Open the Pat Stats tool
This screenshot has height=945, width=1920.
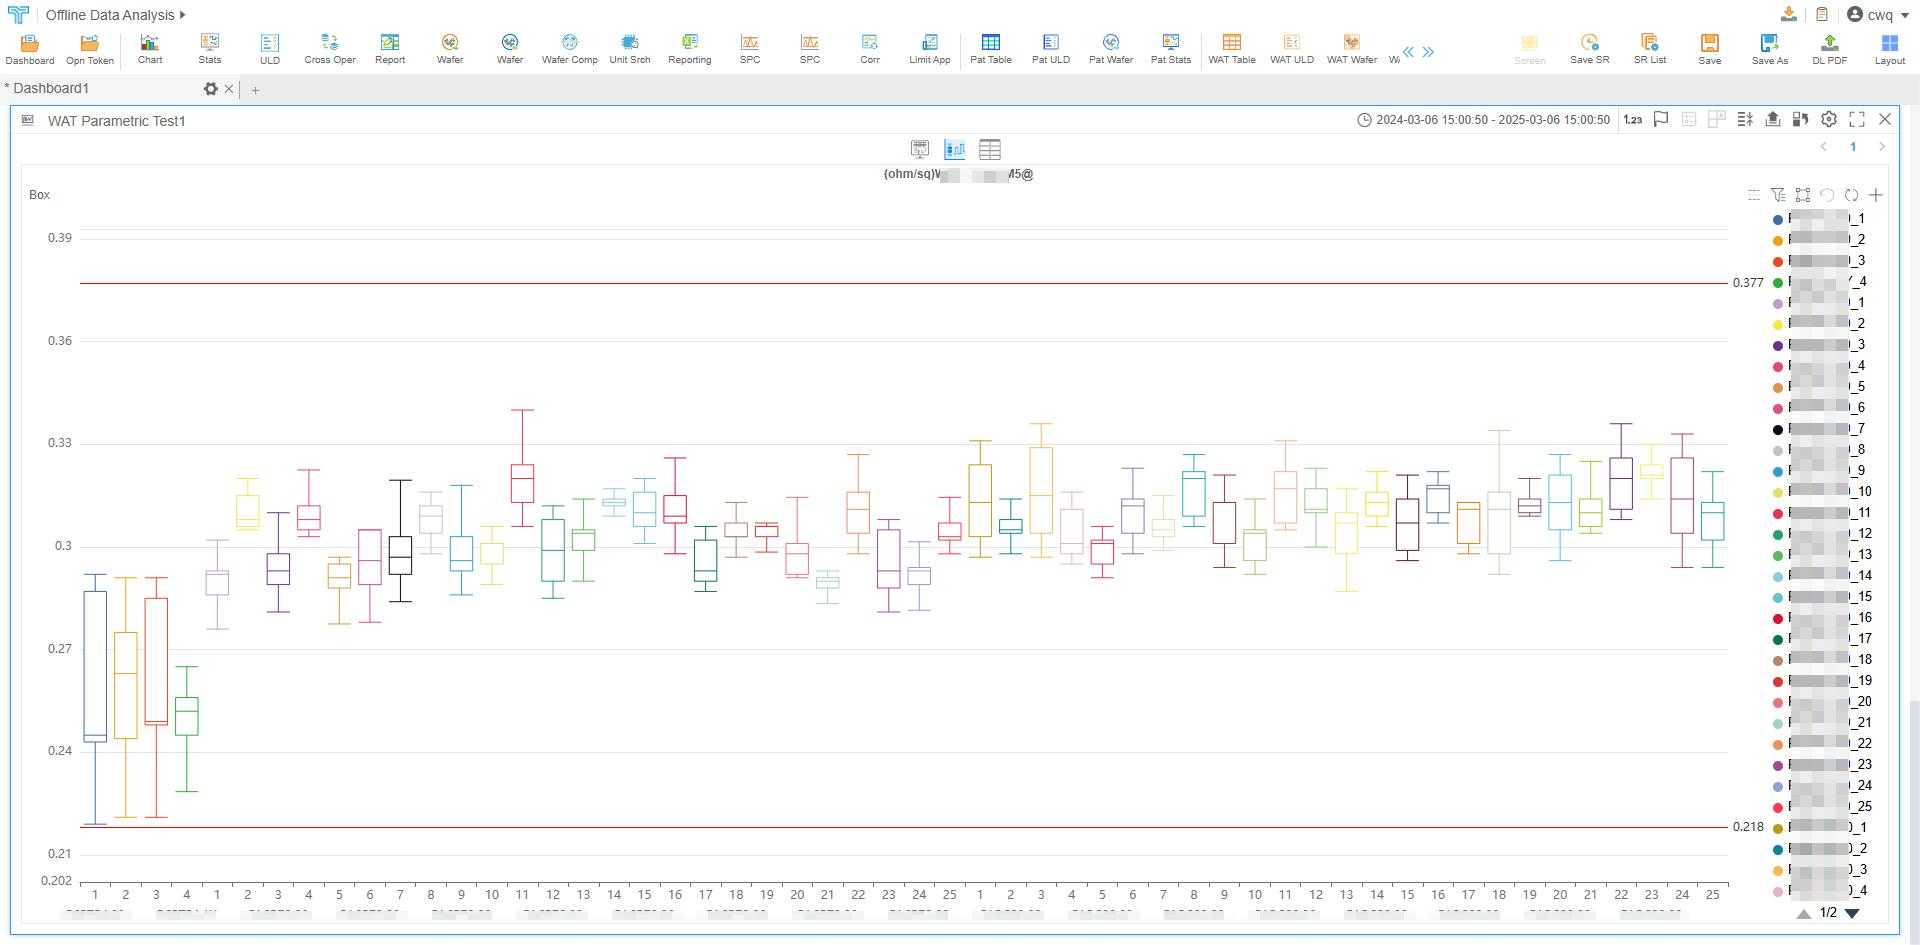(x=1170, y=47)
